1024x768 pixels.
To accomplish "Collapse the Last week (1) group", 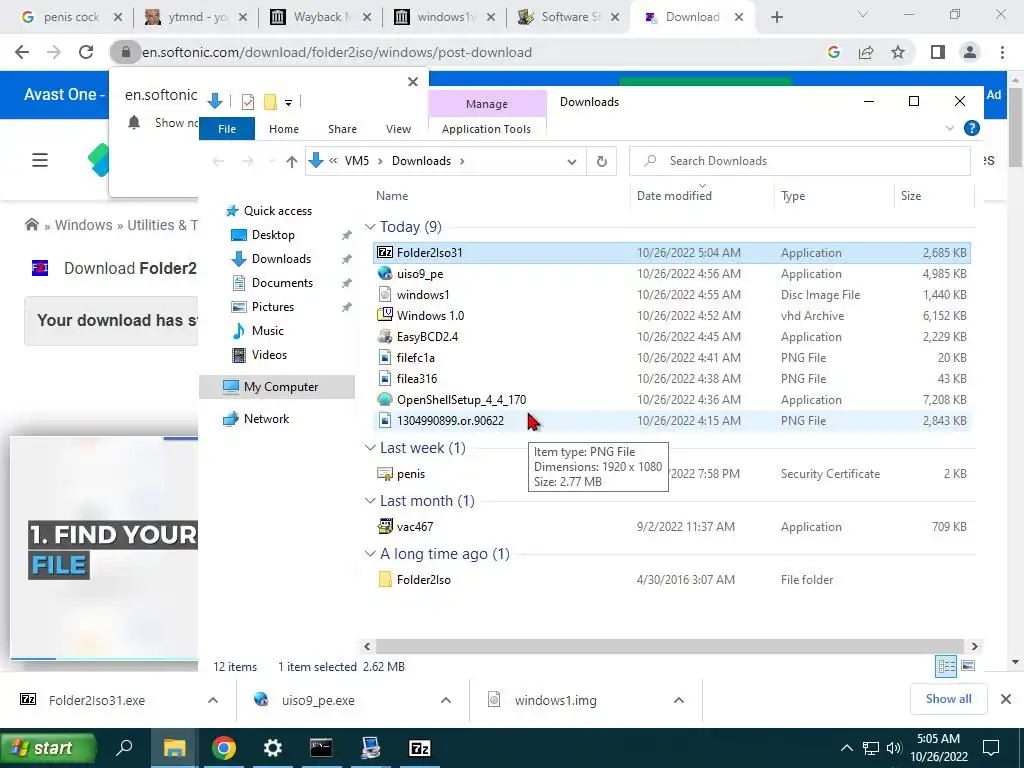I will pos(370,447).
